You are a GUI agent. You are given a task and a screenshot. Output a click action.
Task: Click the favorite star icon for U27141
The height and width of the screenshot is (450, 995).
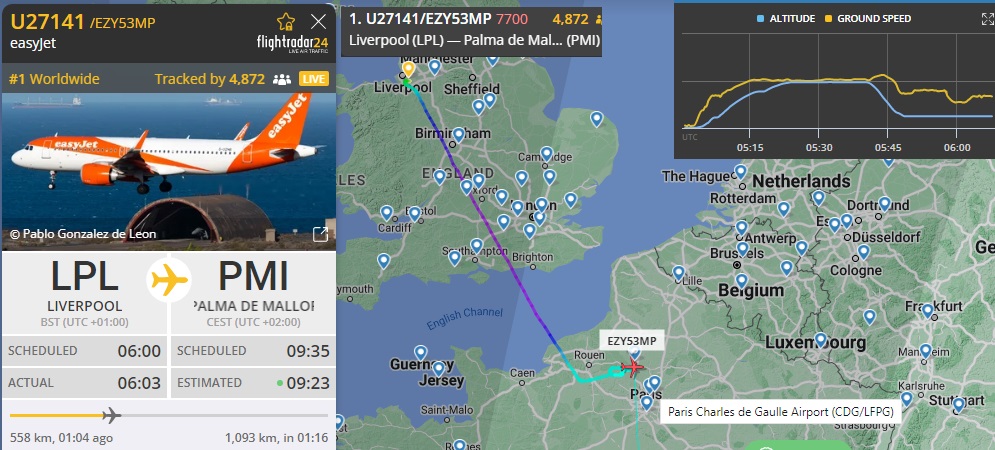point(286,22)
